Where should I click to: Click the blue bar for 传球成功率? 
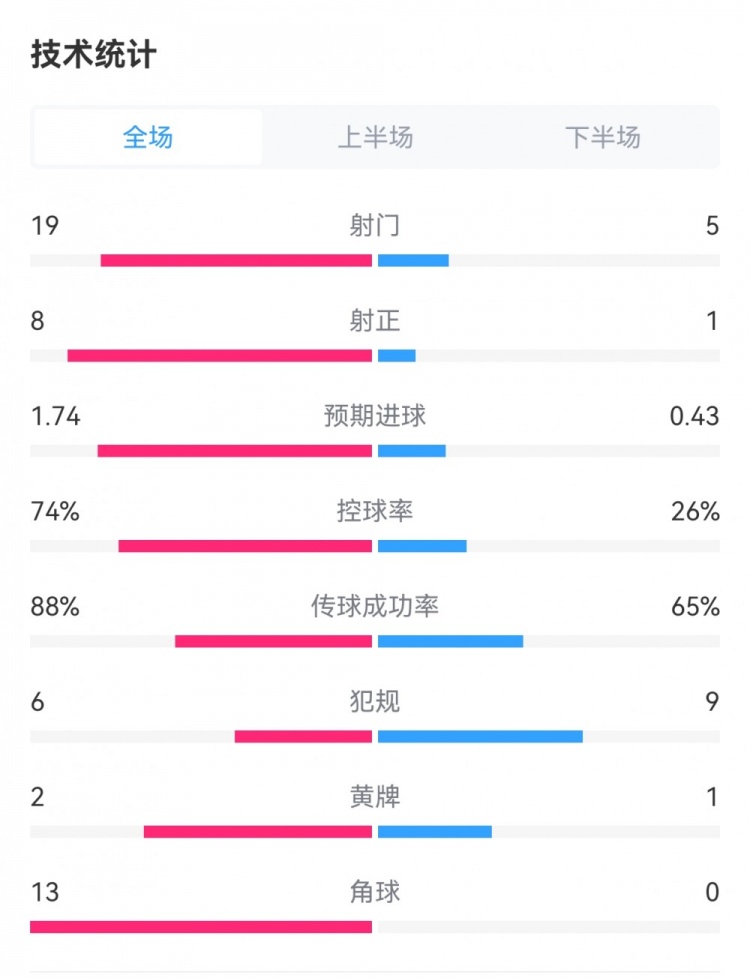450,641
